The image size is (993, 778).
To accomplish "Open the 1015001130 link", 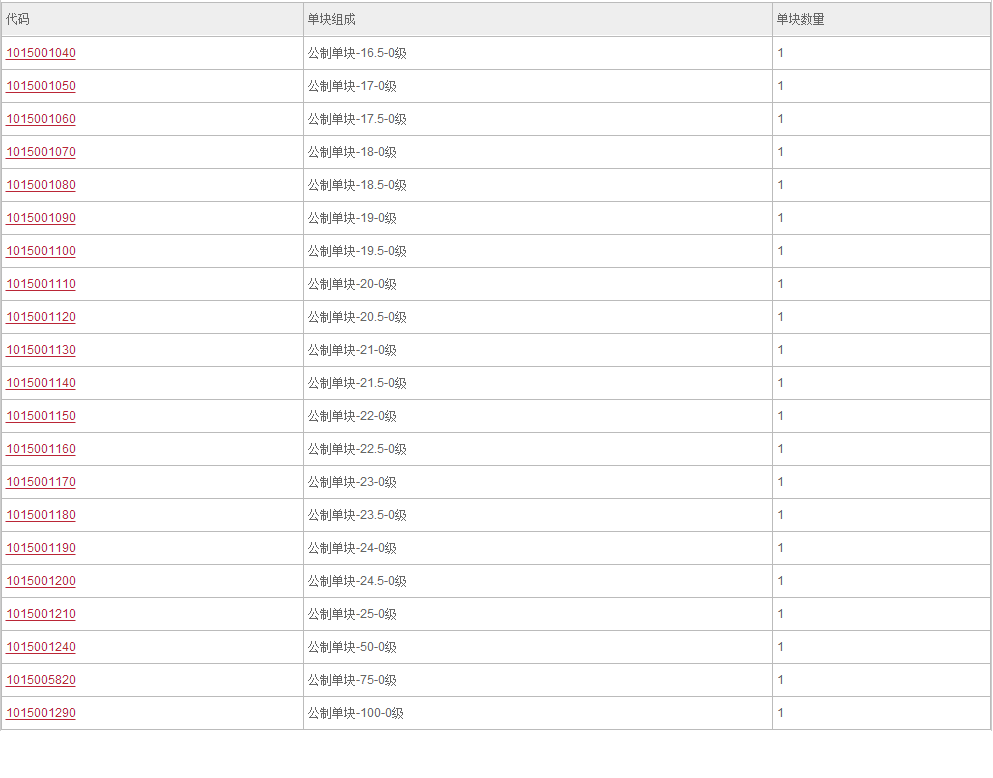I will point(41,349).
